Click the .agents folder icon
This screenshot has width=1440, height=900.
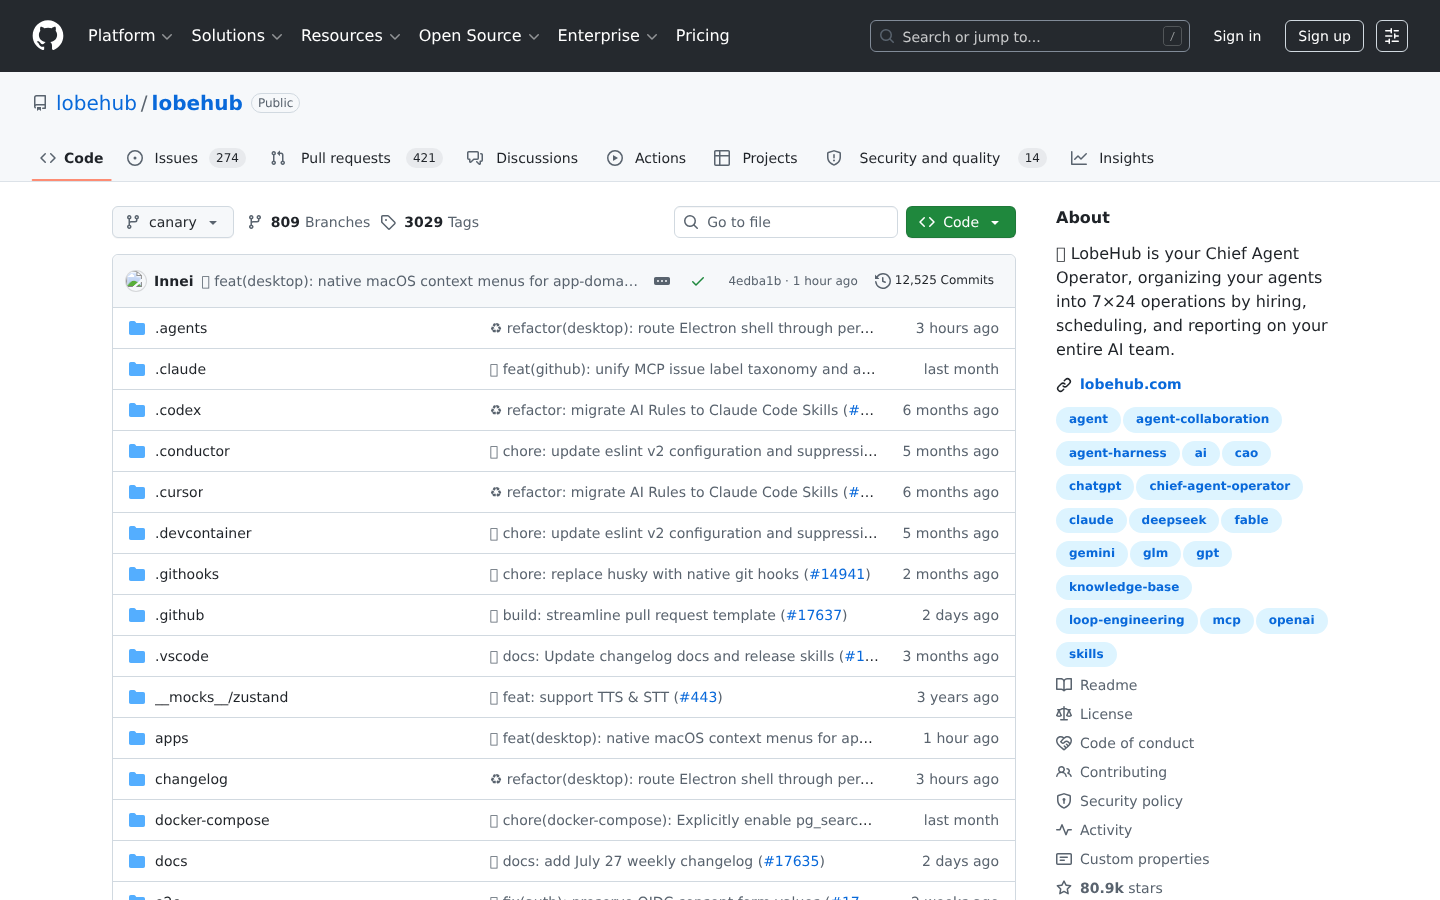pos(137,328)
